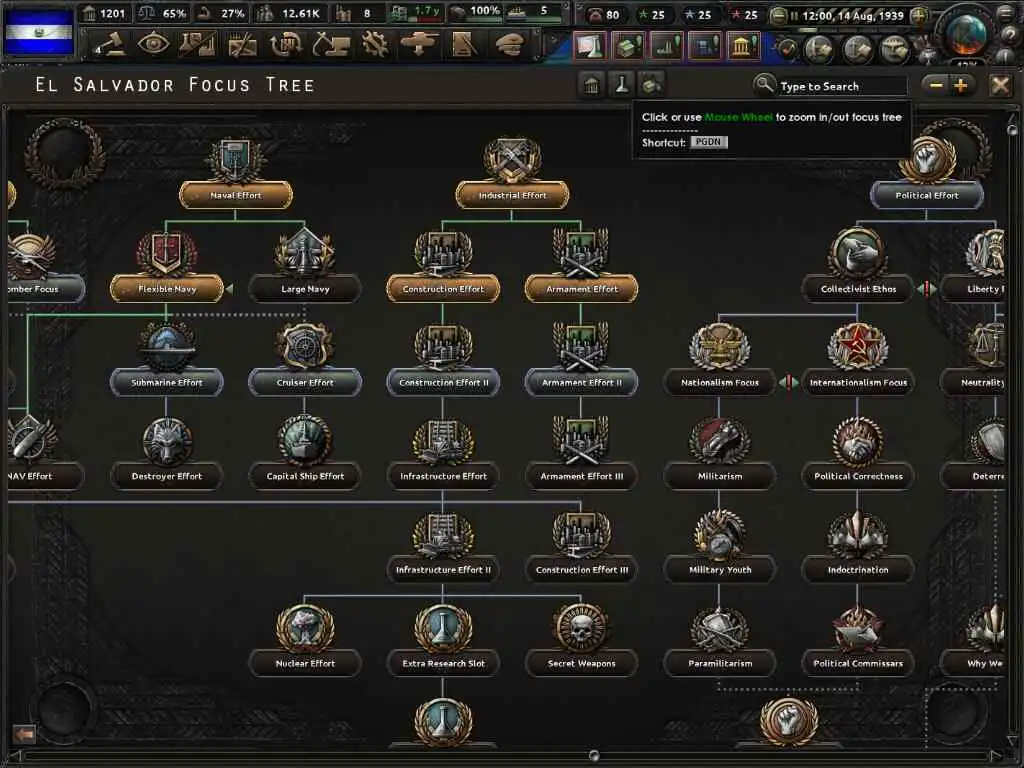Open the Research flask-and-factory icon
This screenshot has height=768, width=1024.
point(198,45)
